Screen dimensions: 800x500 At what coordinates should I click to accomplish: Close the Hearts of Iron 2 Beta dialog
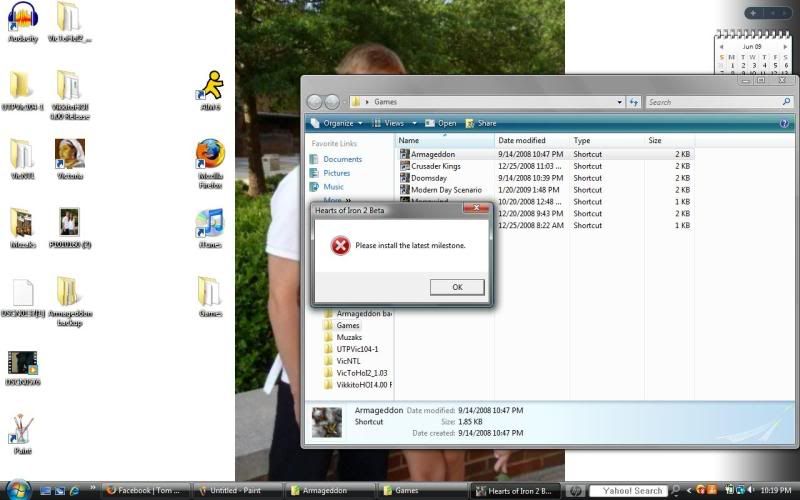click(476, 208)
